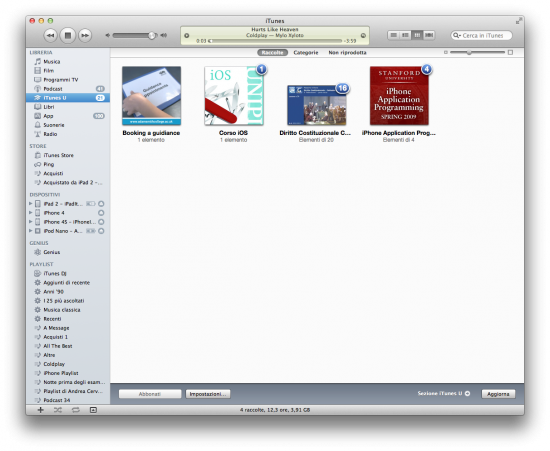
Task: Show the artwork viewer panel button
Action: click(x=93, y=410)
